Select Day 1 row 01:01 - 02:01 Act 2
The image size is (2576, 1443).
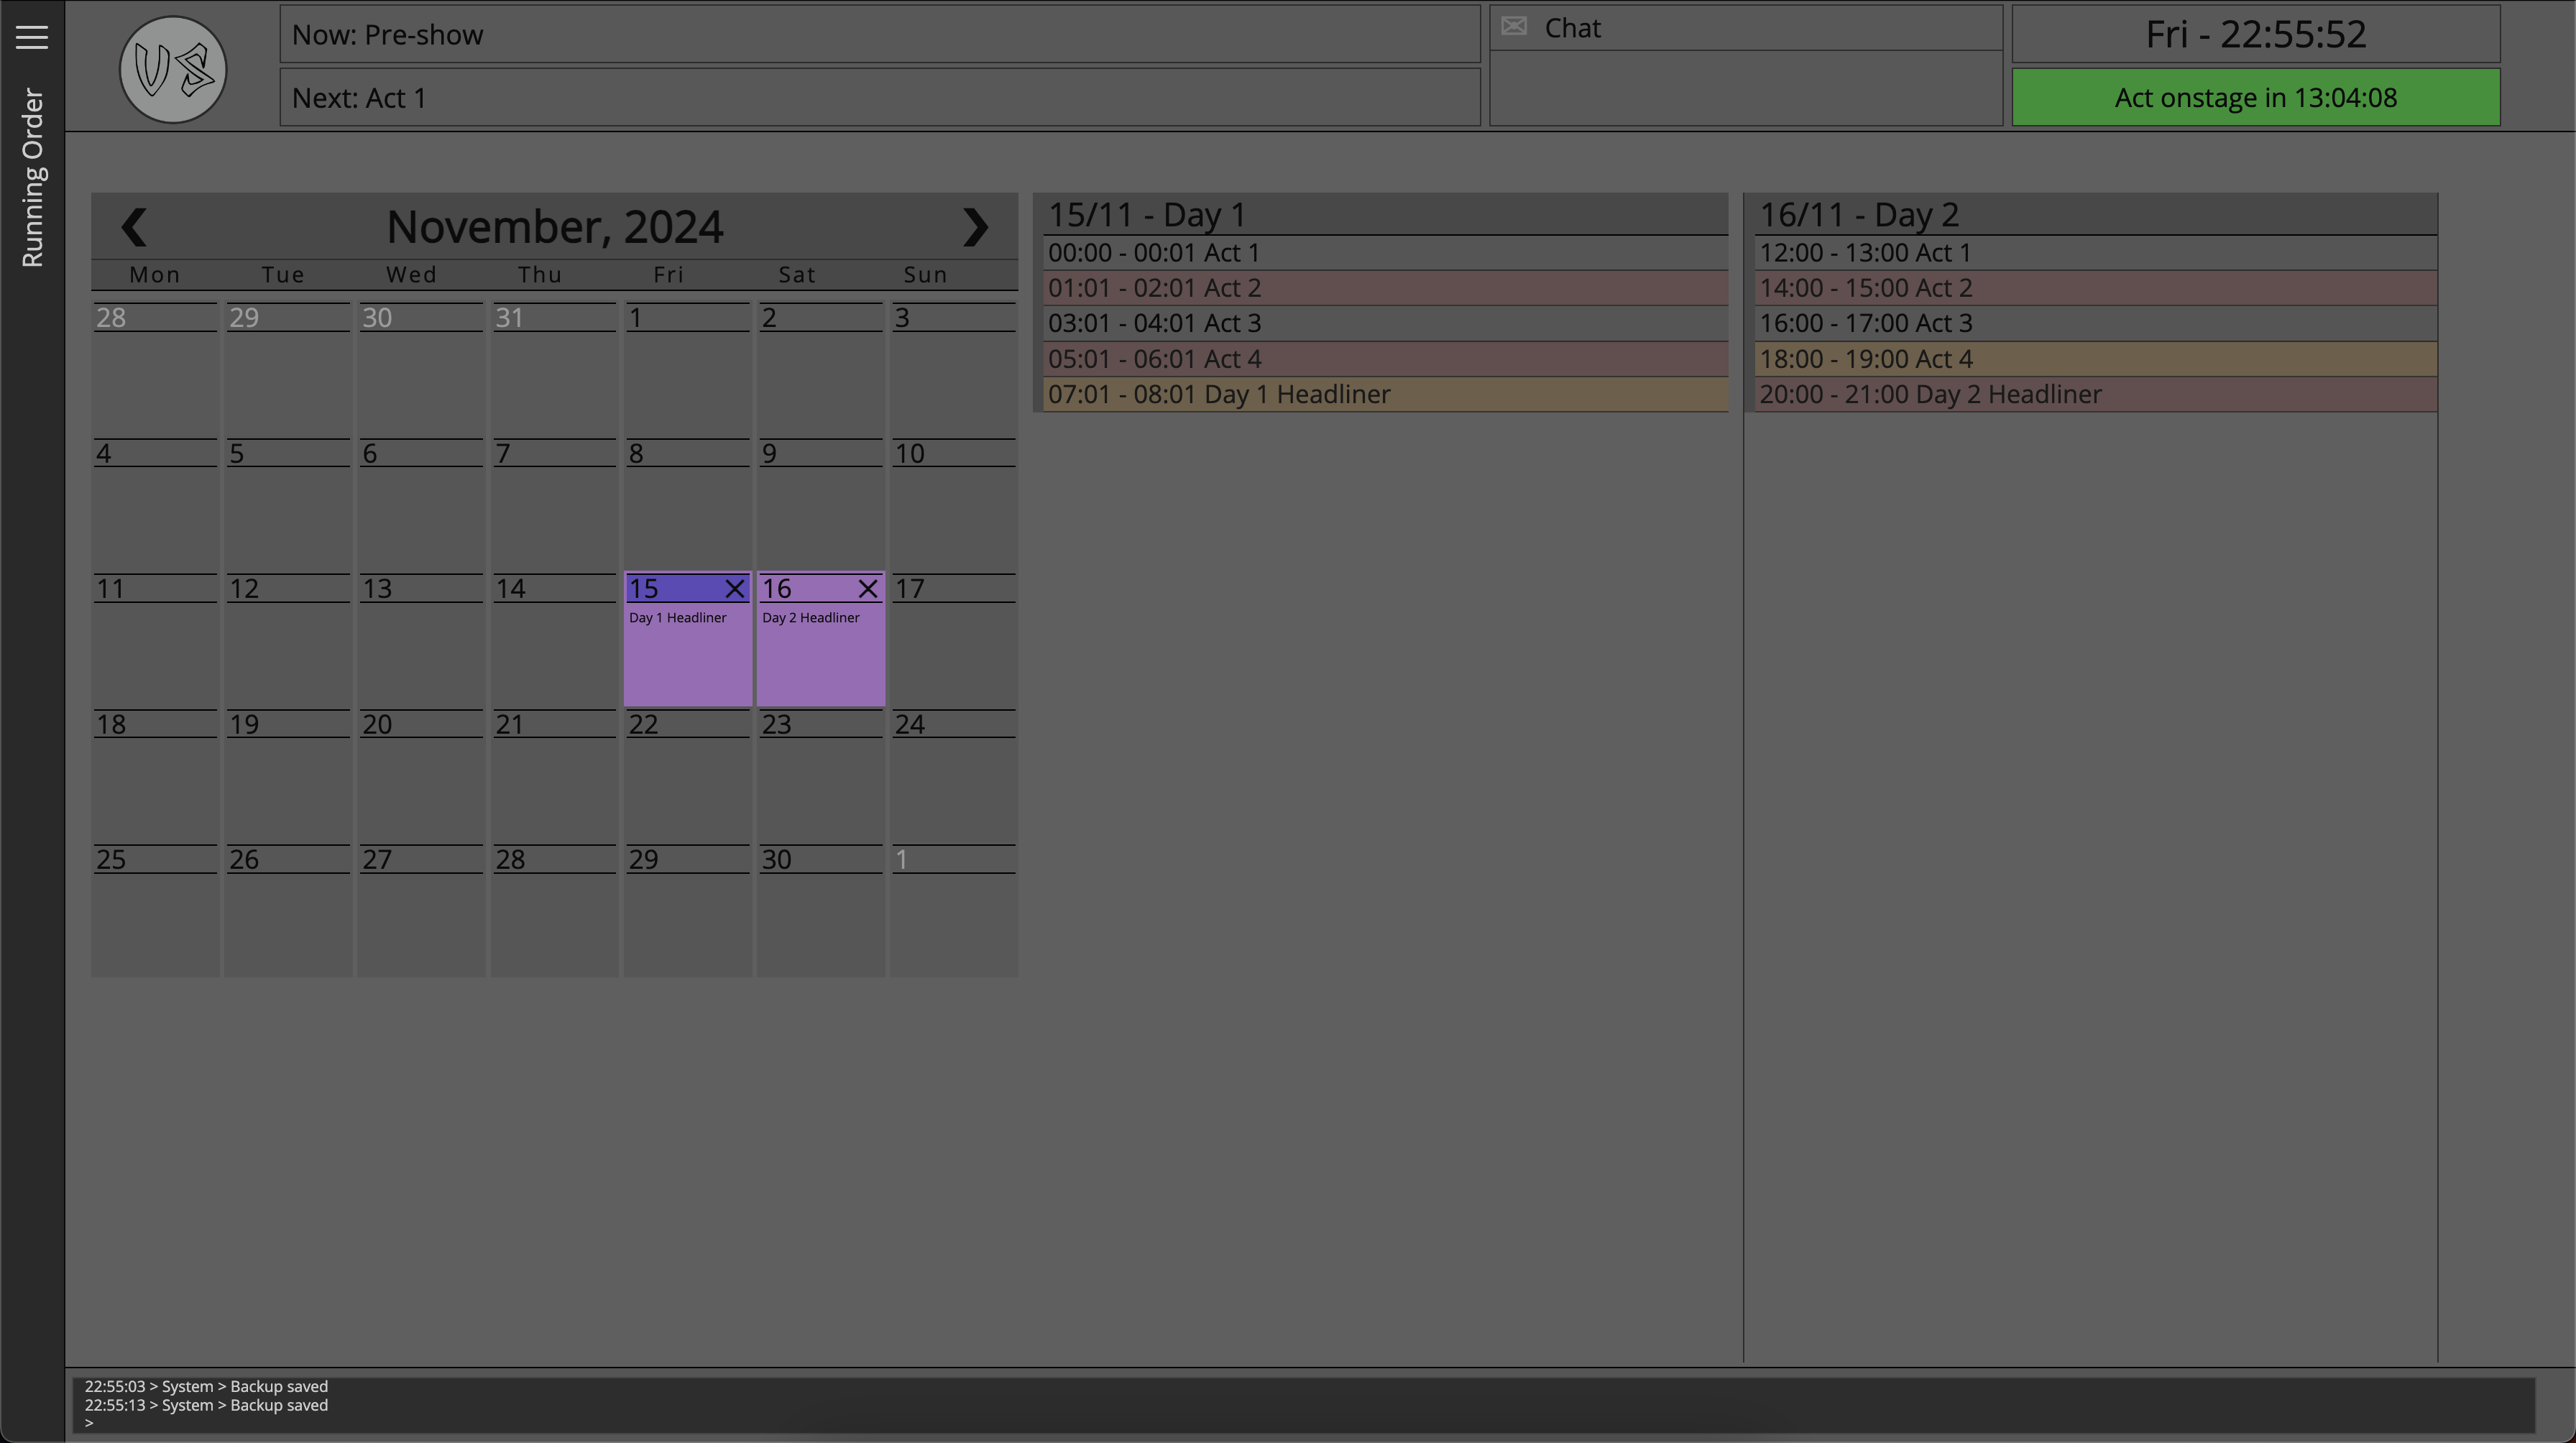click(1386, 288)
